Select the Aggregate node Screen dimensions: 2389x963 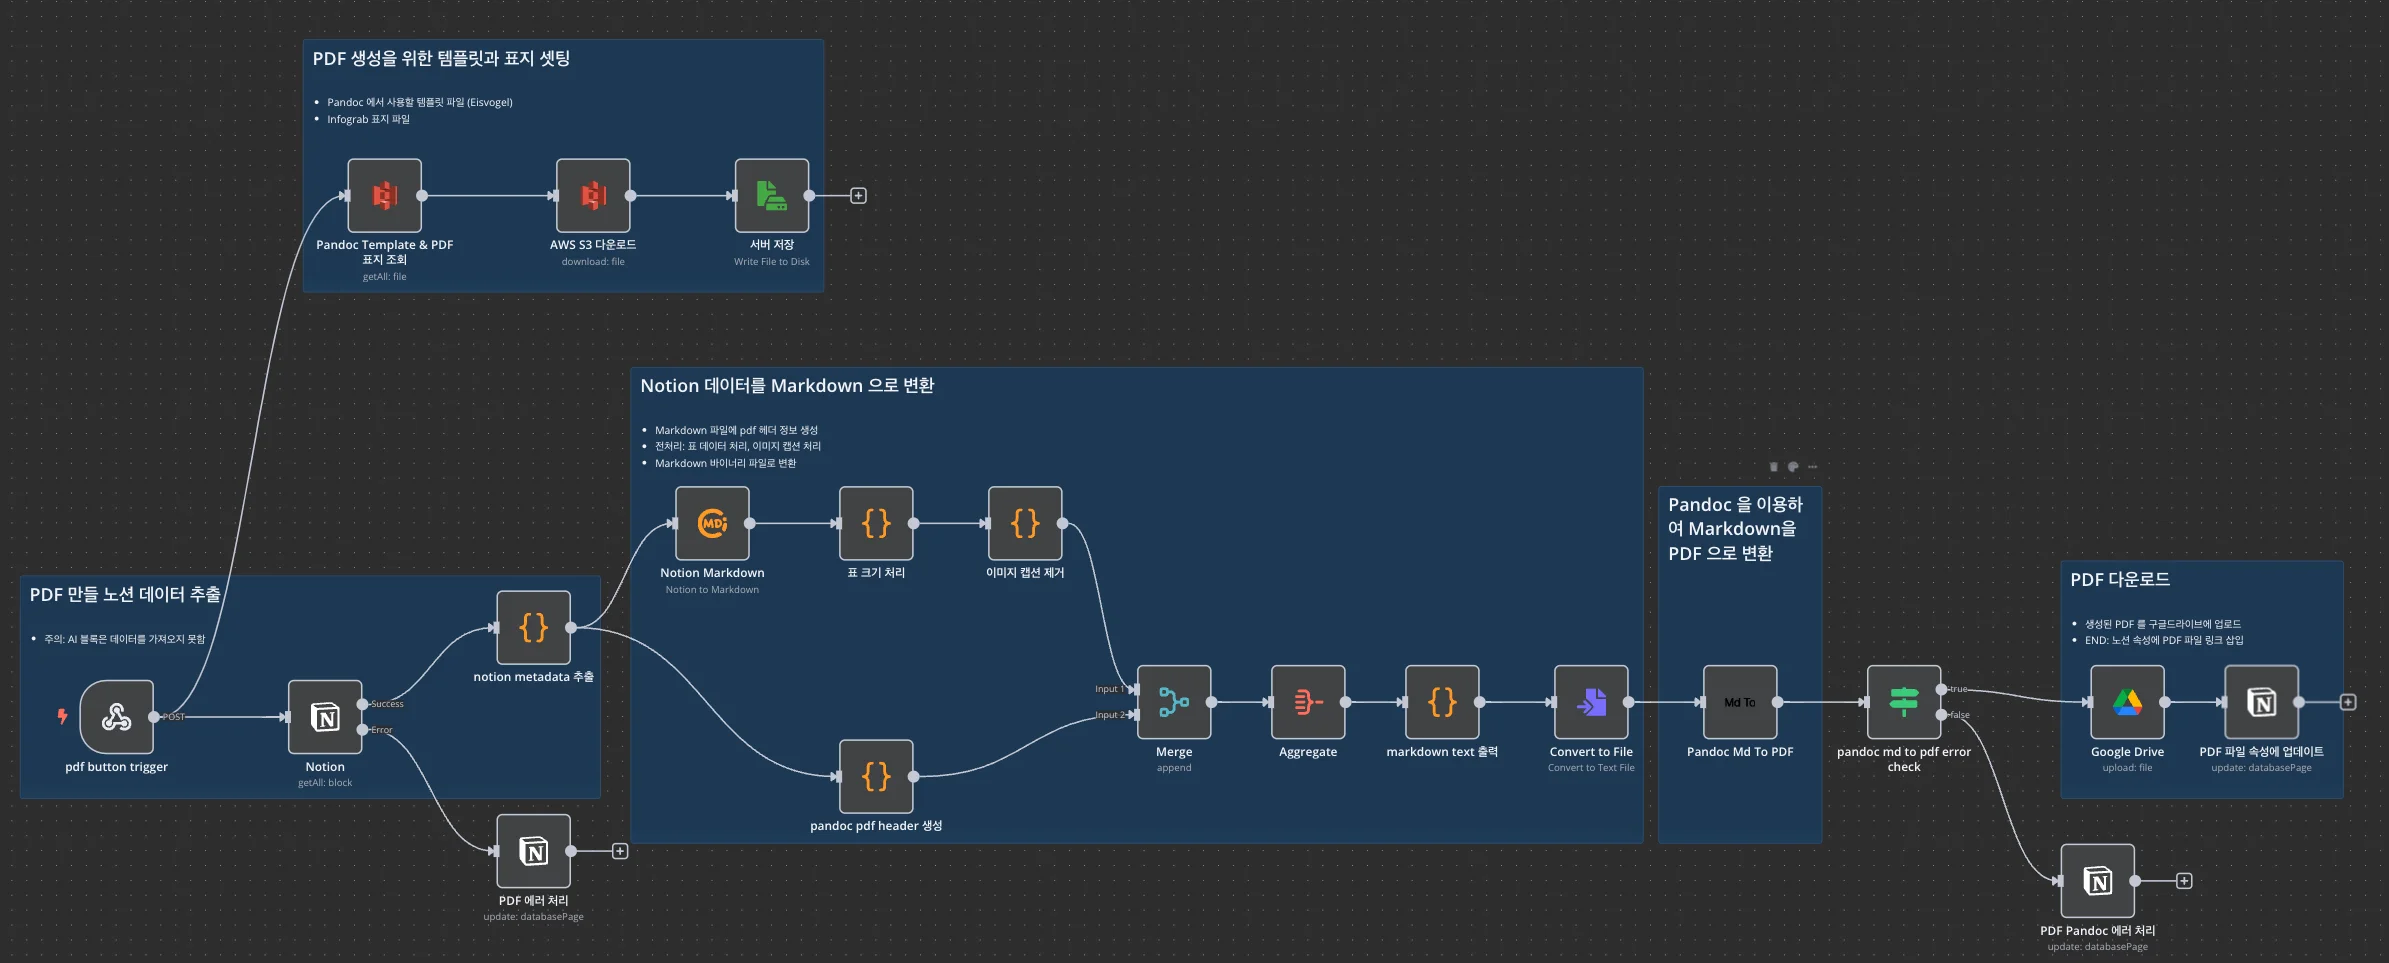pyautogui.click(x=1308, y=702)
